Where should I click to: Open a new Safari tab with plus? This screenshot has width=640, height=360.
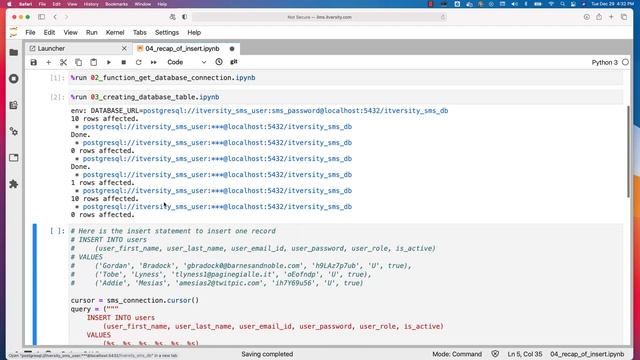(611, 17)
